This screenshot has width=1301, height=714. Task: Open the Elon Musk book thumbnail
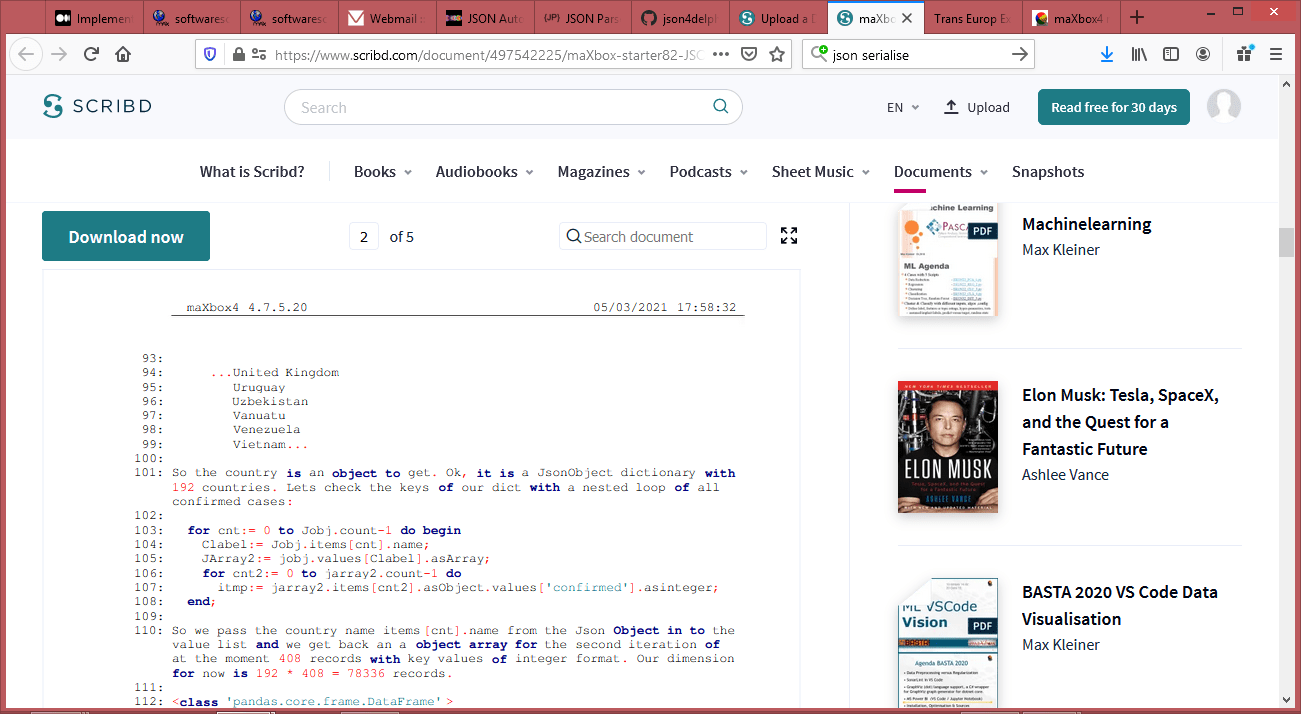tap(947, 447)
